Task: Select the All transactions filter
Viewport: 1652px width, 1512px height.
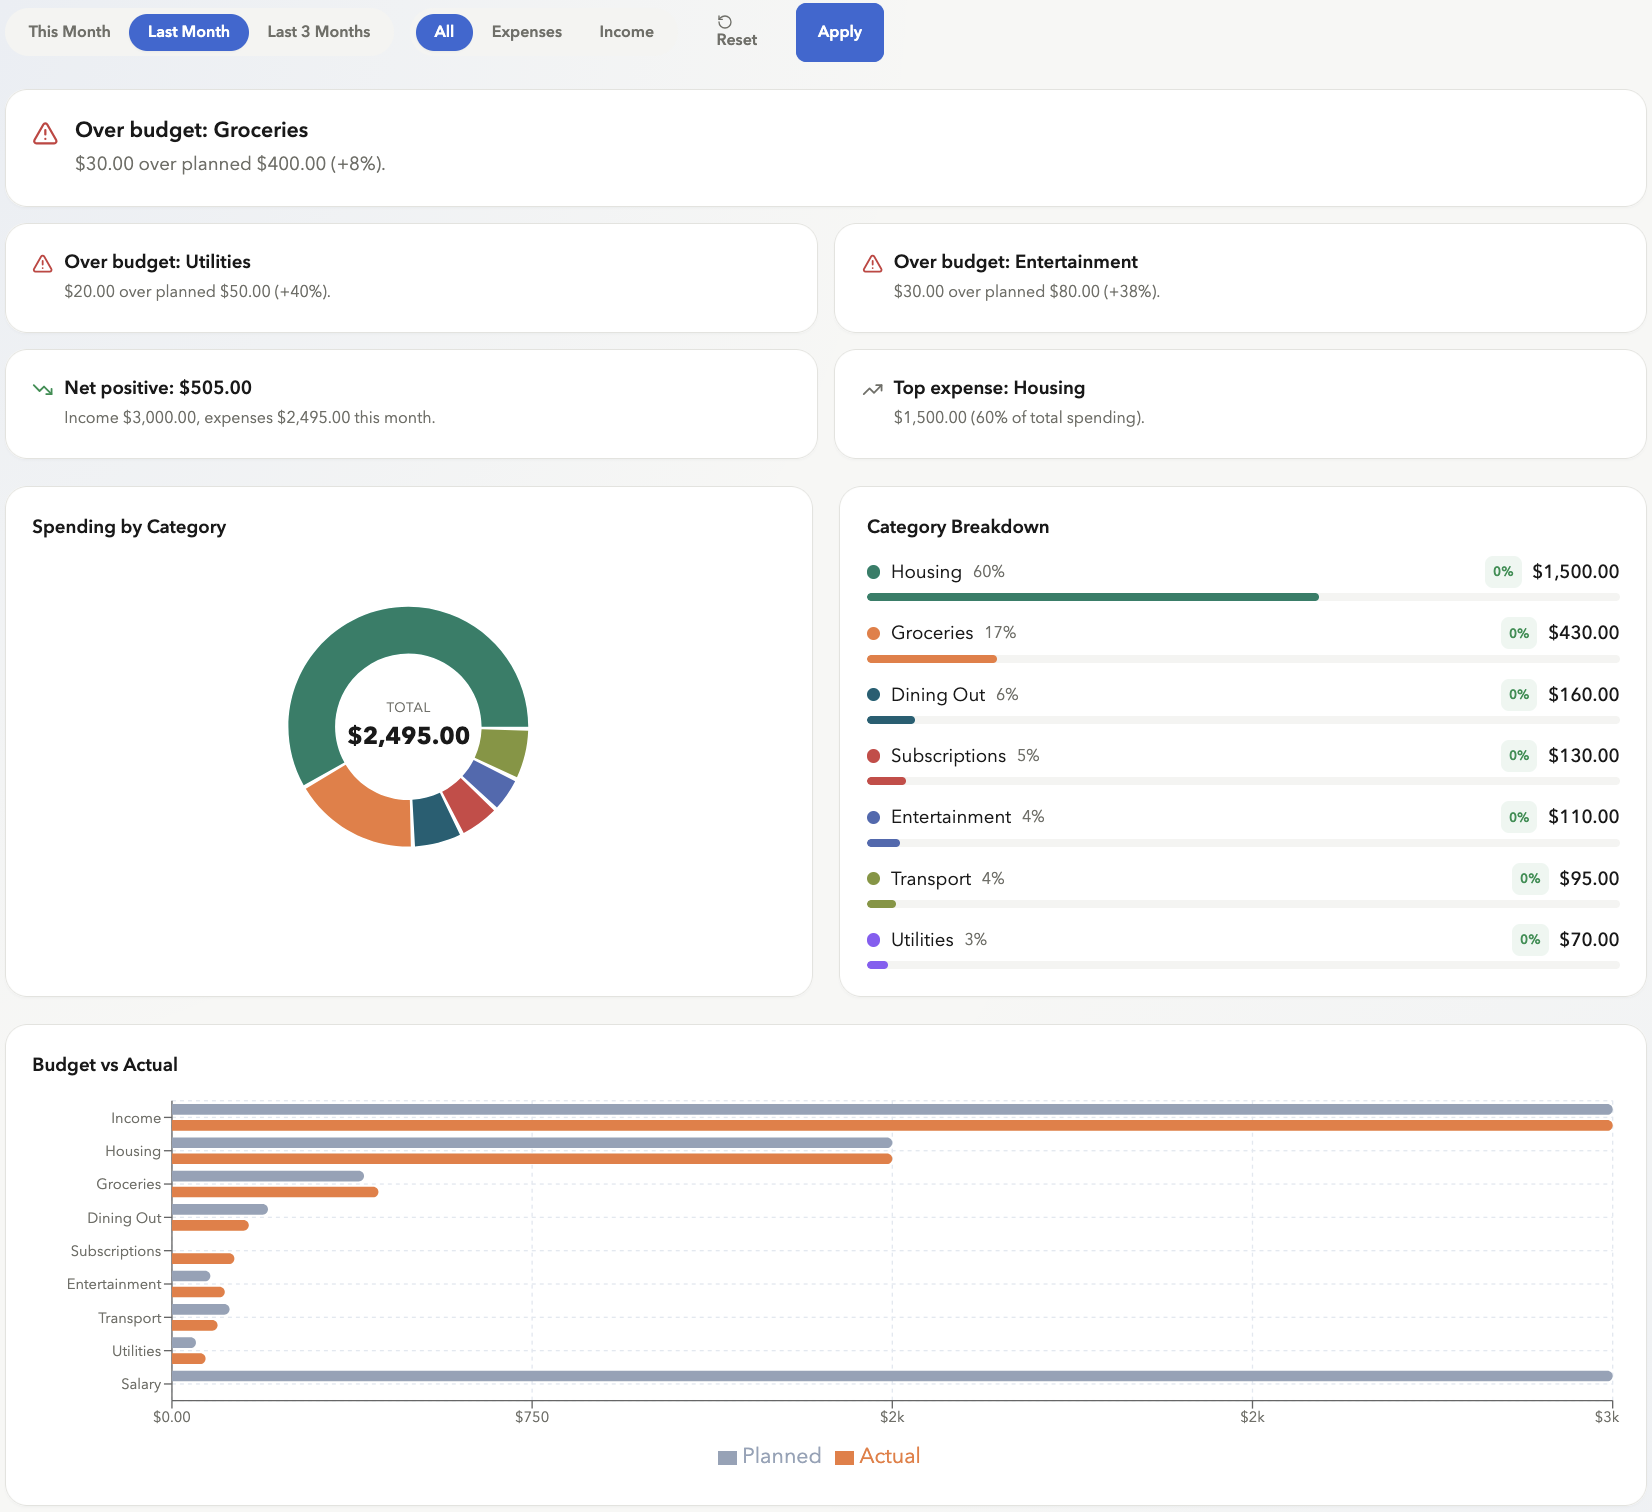Action: pyautogui.click(x=443, y=31)
